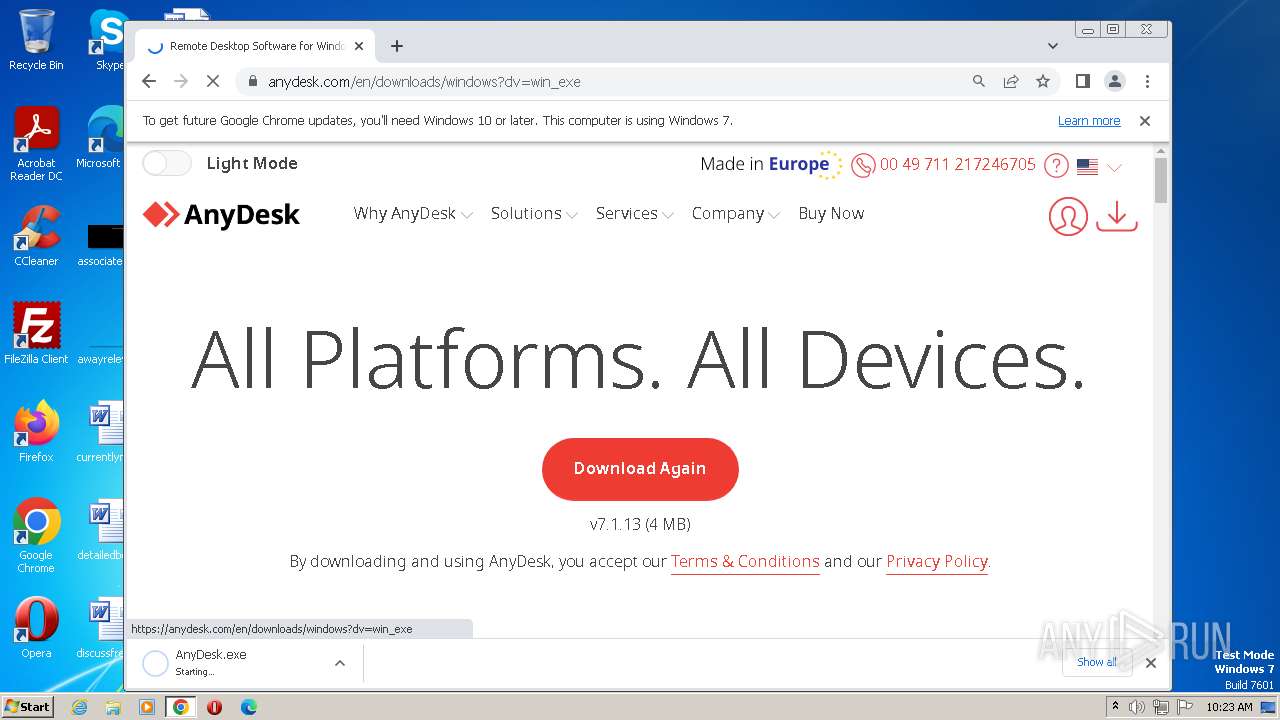Open the Windows Start menu

coord(27,706)
